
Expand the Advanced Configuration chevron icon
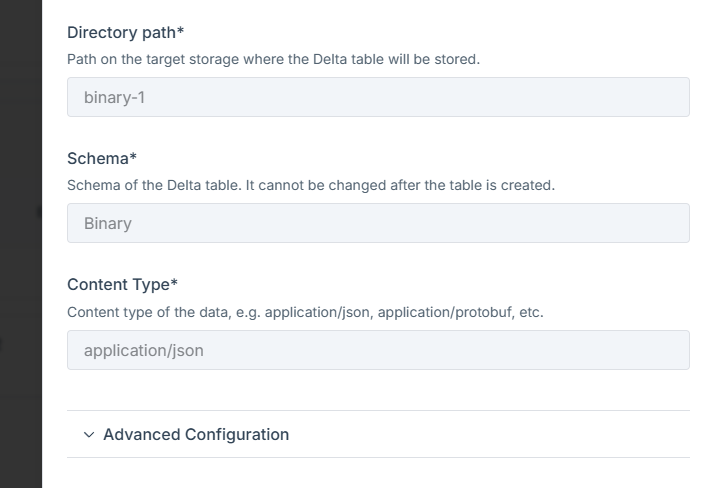(x=89, y=435)
